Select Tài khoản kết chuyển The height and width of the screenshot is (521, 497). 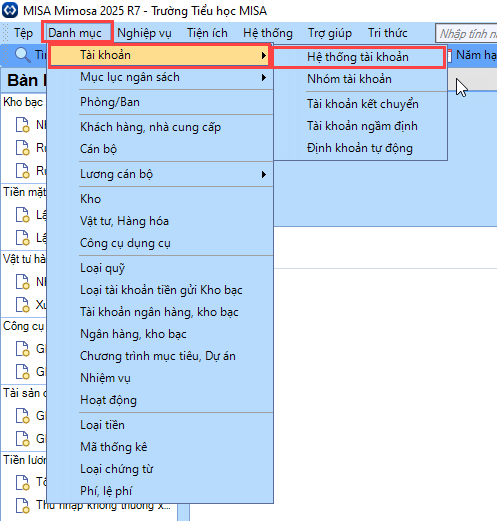click(x=359, y=104)
